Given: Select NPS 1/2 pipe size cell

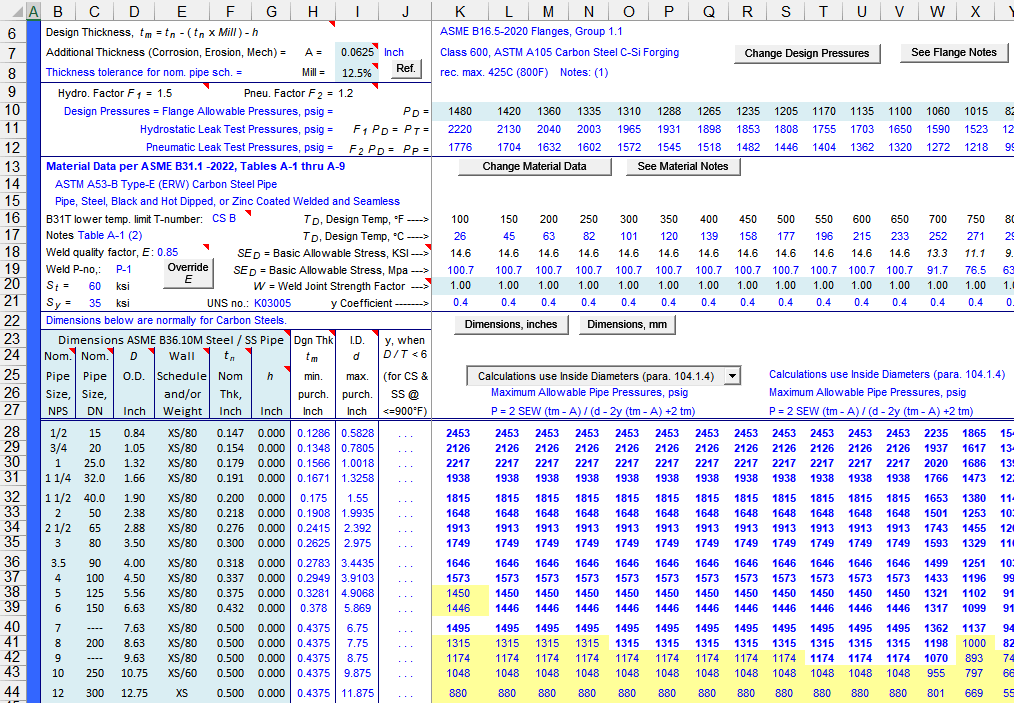Looking at the screenshot, I should [58, 433].
